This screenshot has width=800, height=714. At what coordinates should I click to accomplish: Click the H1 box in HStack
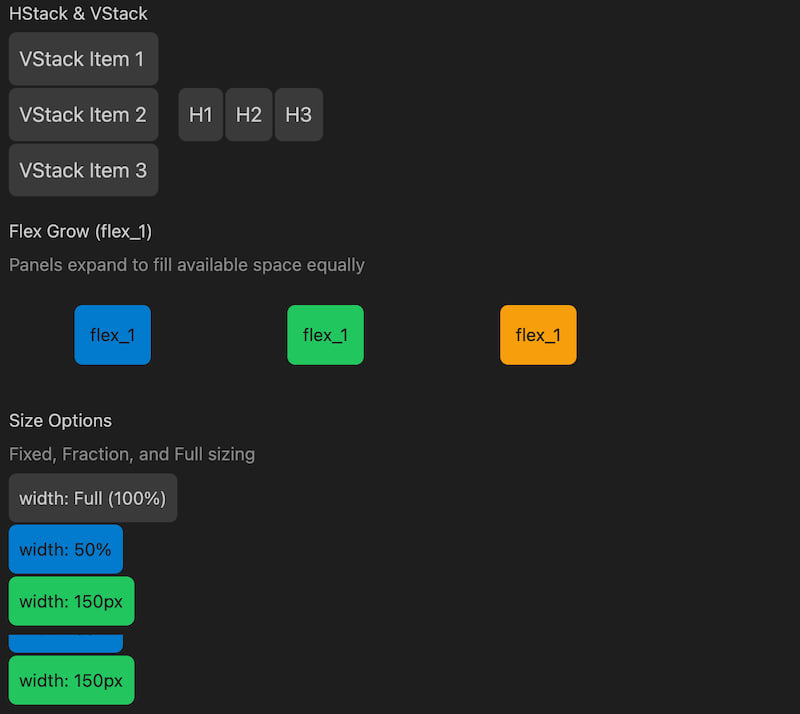point(201,115)
